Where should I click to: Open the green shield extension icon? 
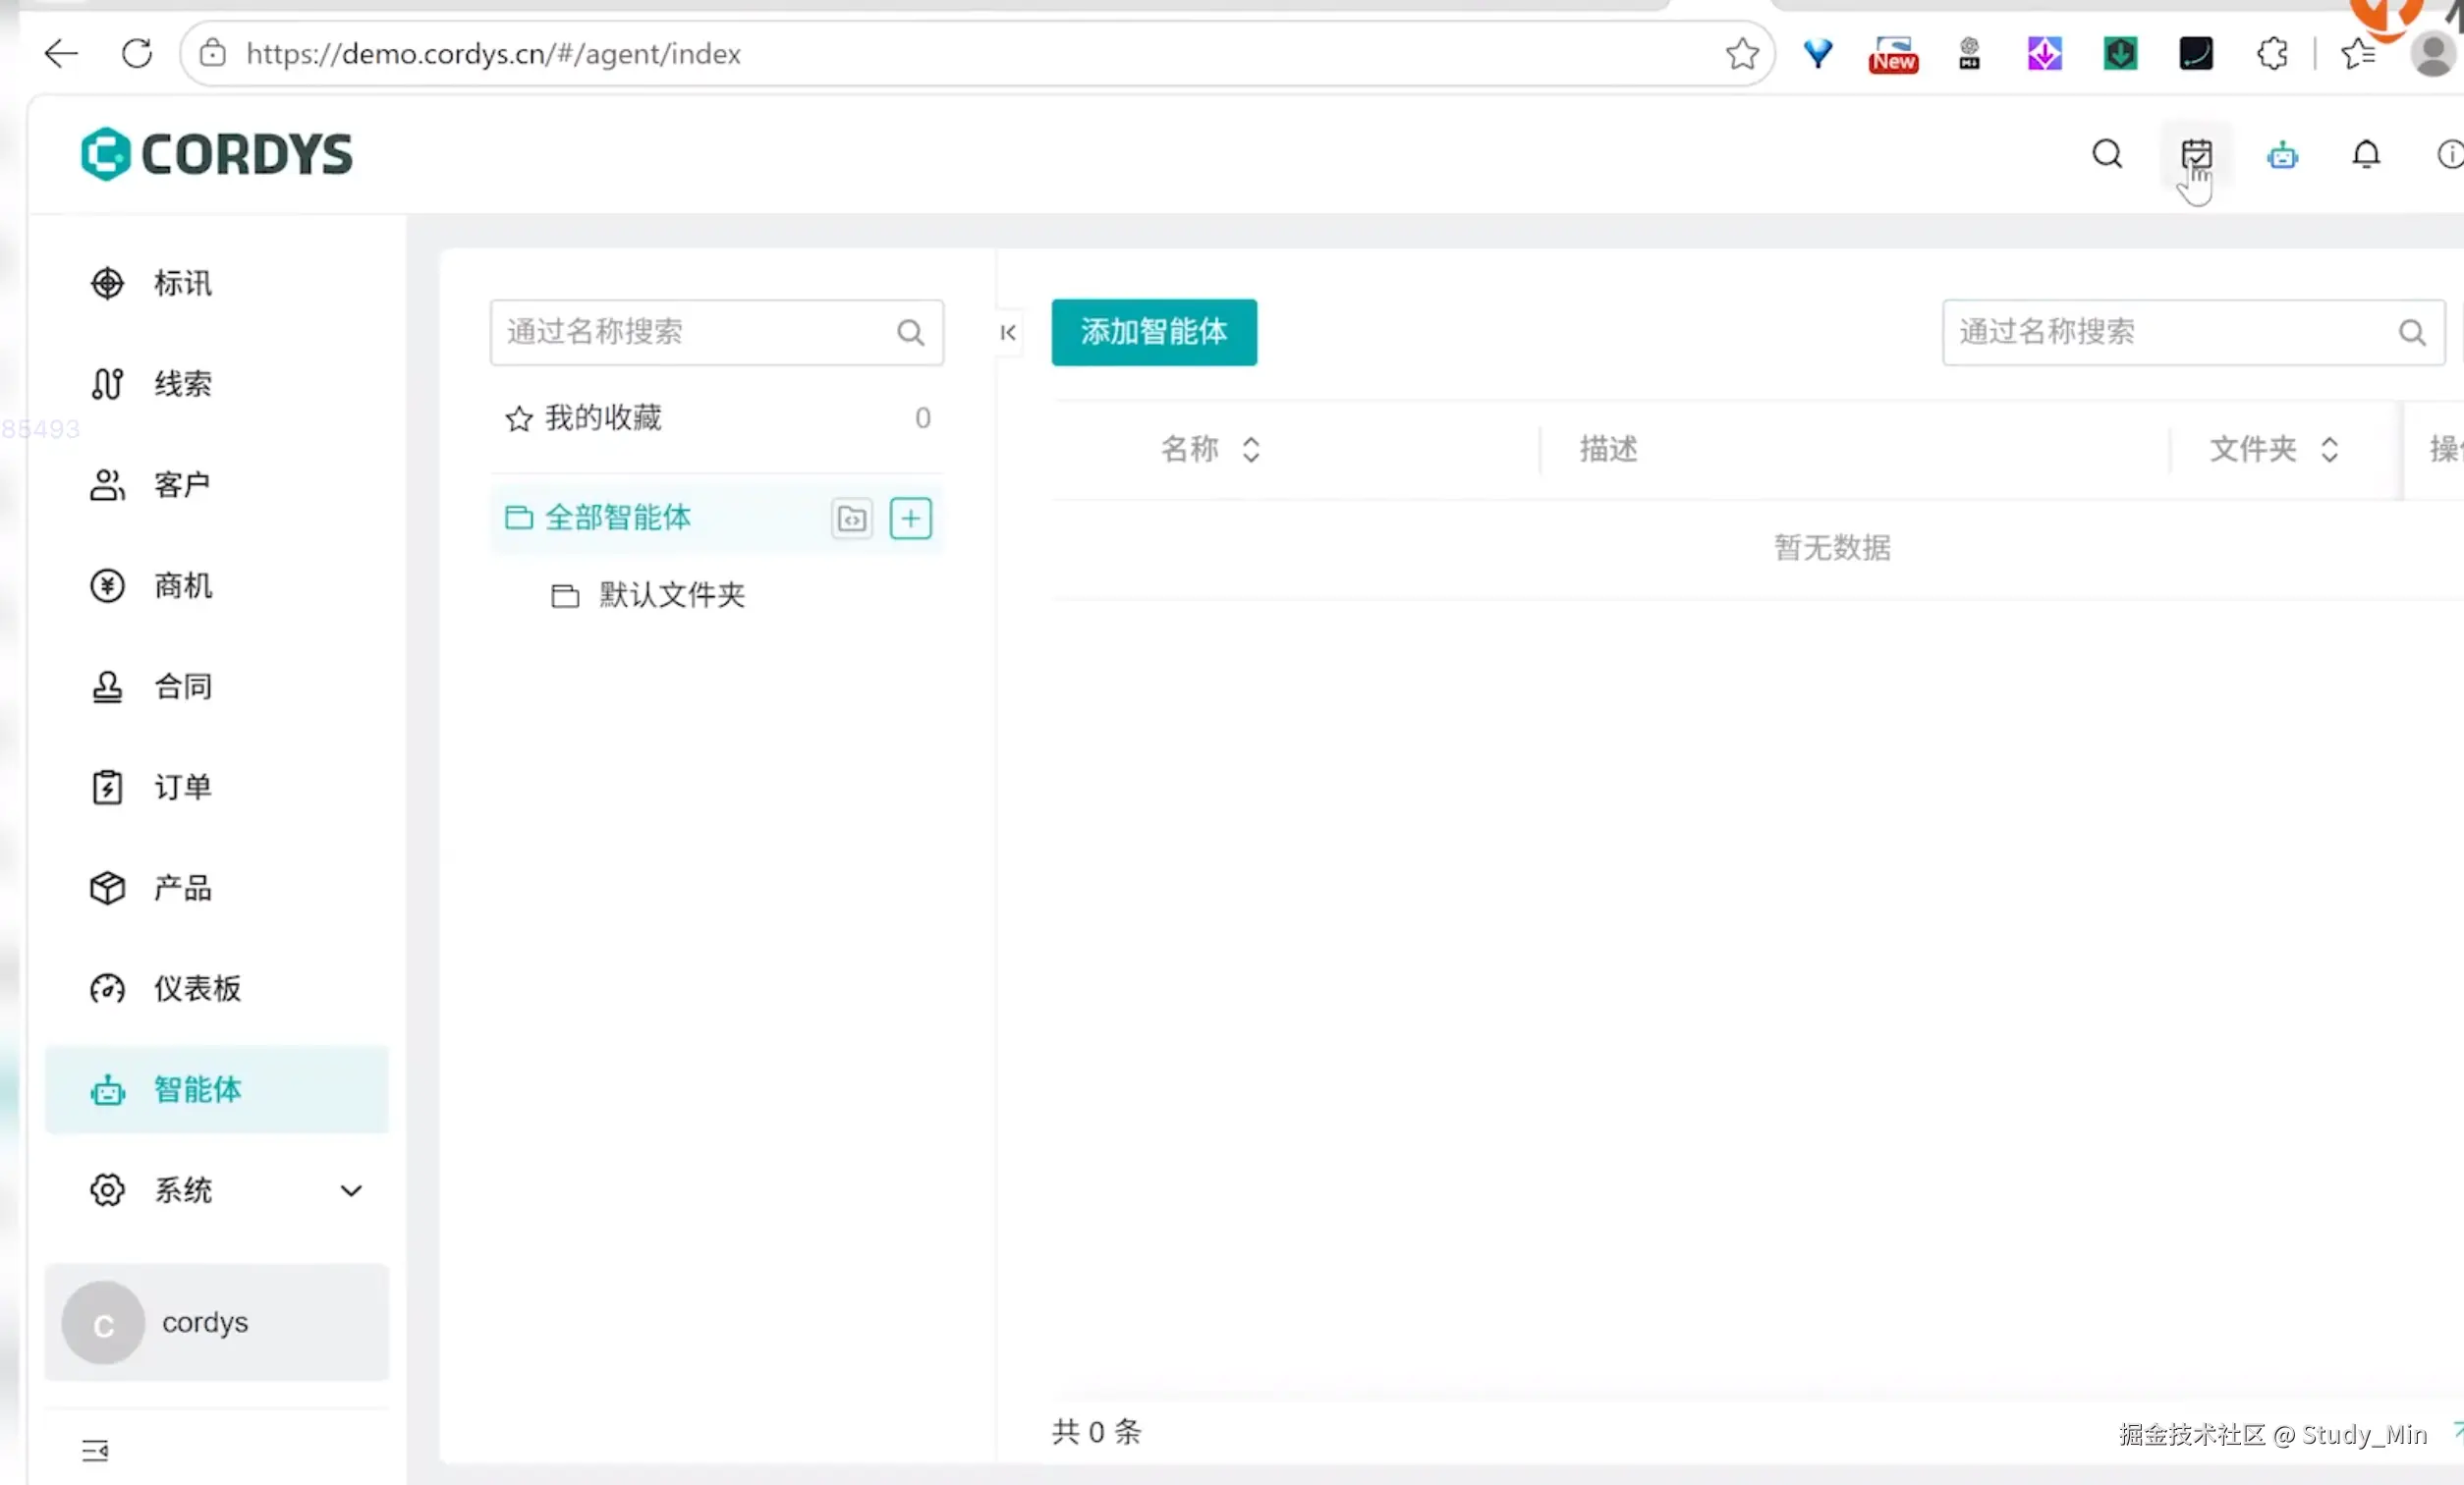(x=2120, y=53)
